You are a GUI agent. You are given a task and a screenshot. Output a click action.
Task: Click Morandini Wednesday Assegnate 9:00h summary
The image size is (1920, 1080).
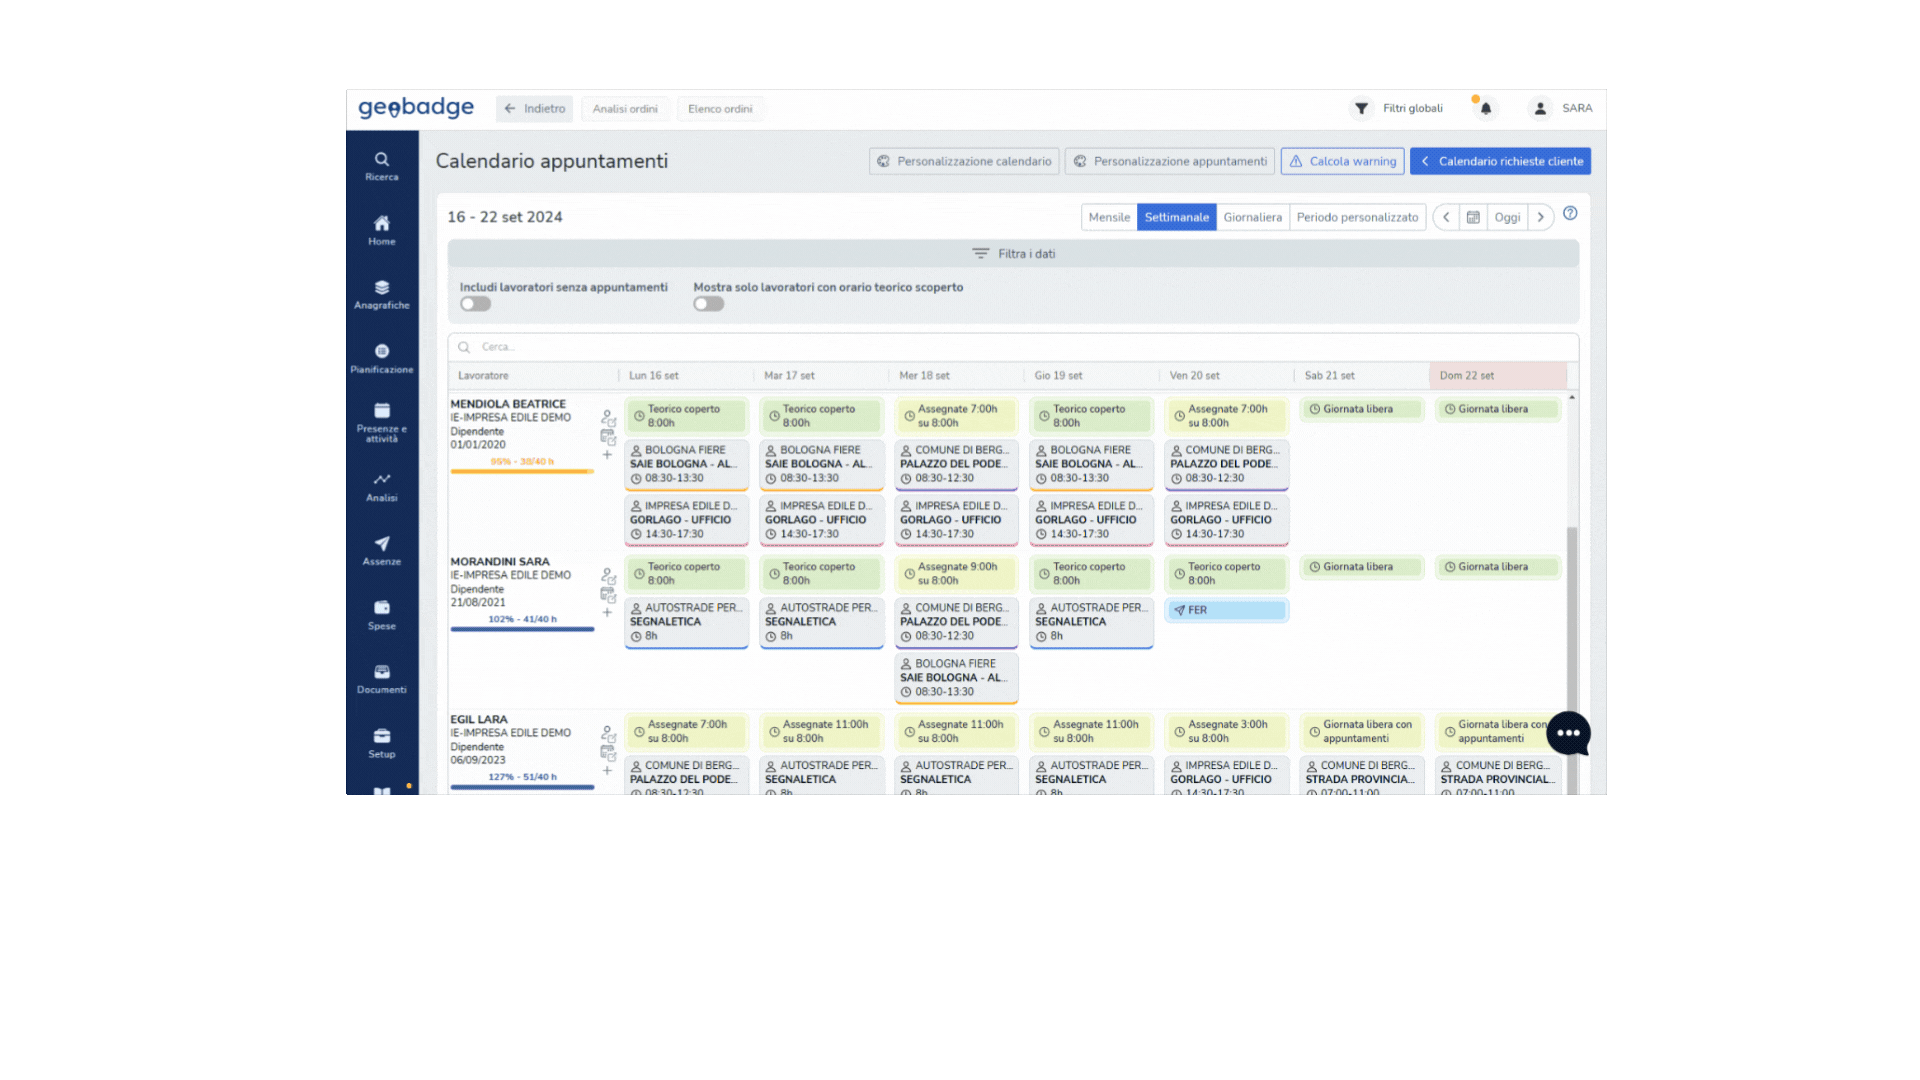956,574
